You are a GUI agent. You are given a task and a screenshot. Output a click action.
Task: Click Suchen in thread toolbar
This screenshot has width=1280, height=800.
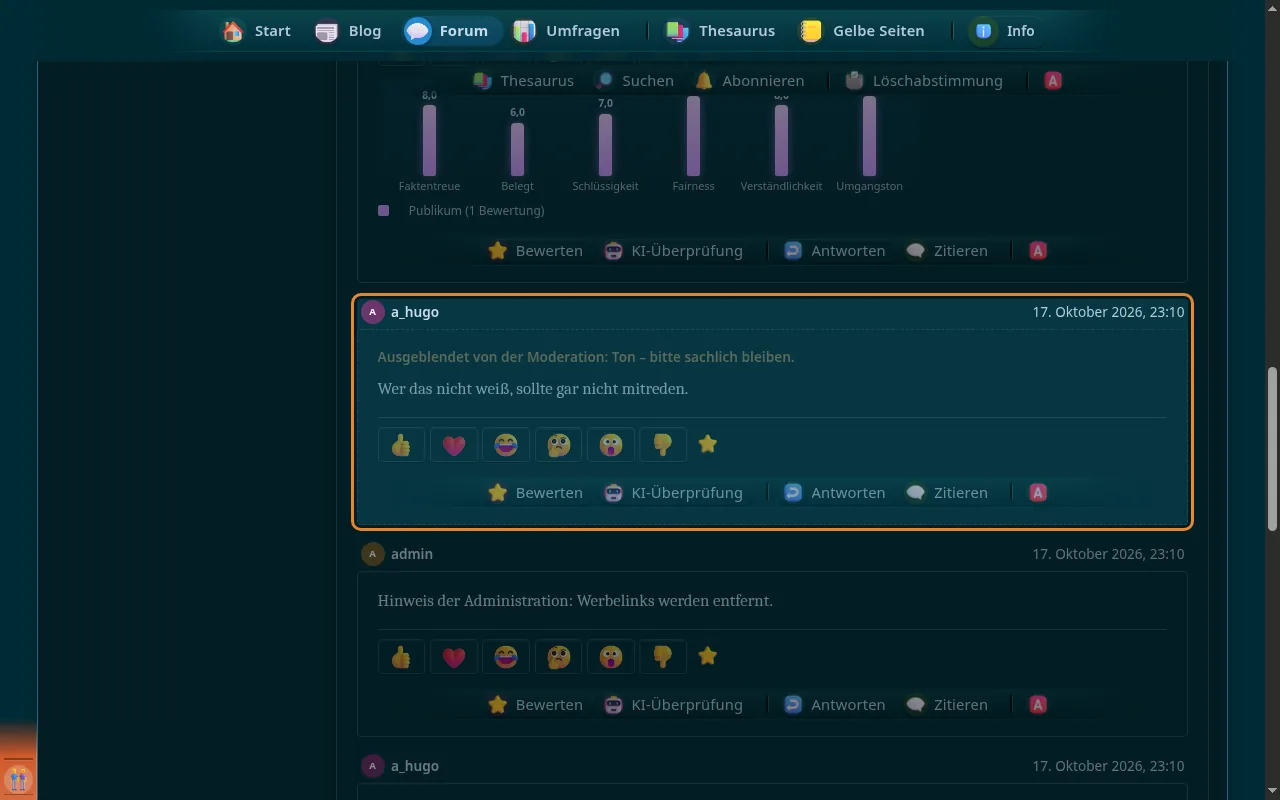(634, 81)
